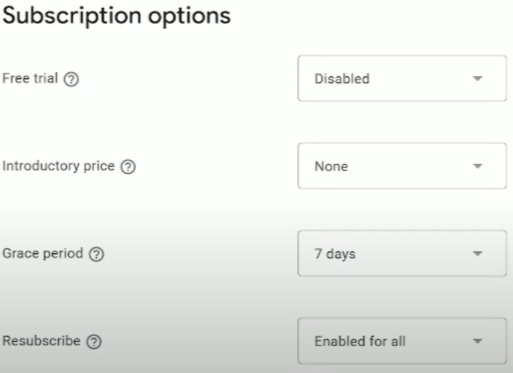The width and height of the screenshot is (513, 373).
Task: Click the arrow in the Grace period dropdown
Action: pos(478,254)
